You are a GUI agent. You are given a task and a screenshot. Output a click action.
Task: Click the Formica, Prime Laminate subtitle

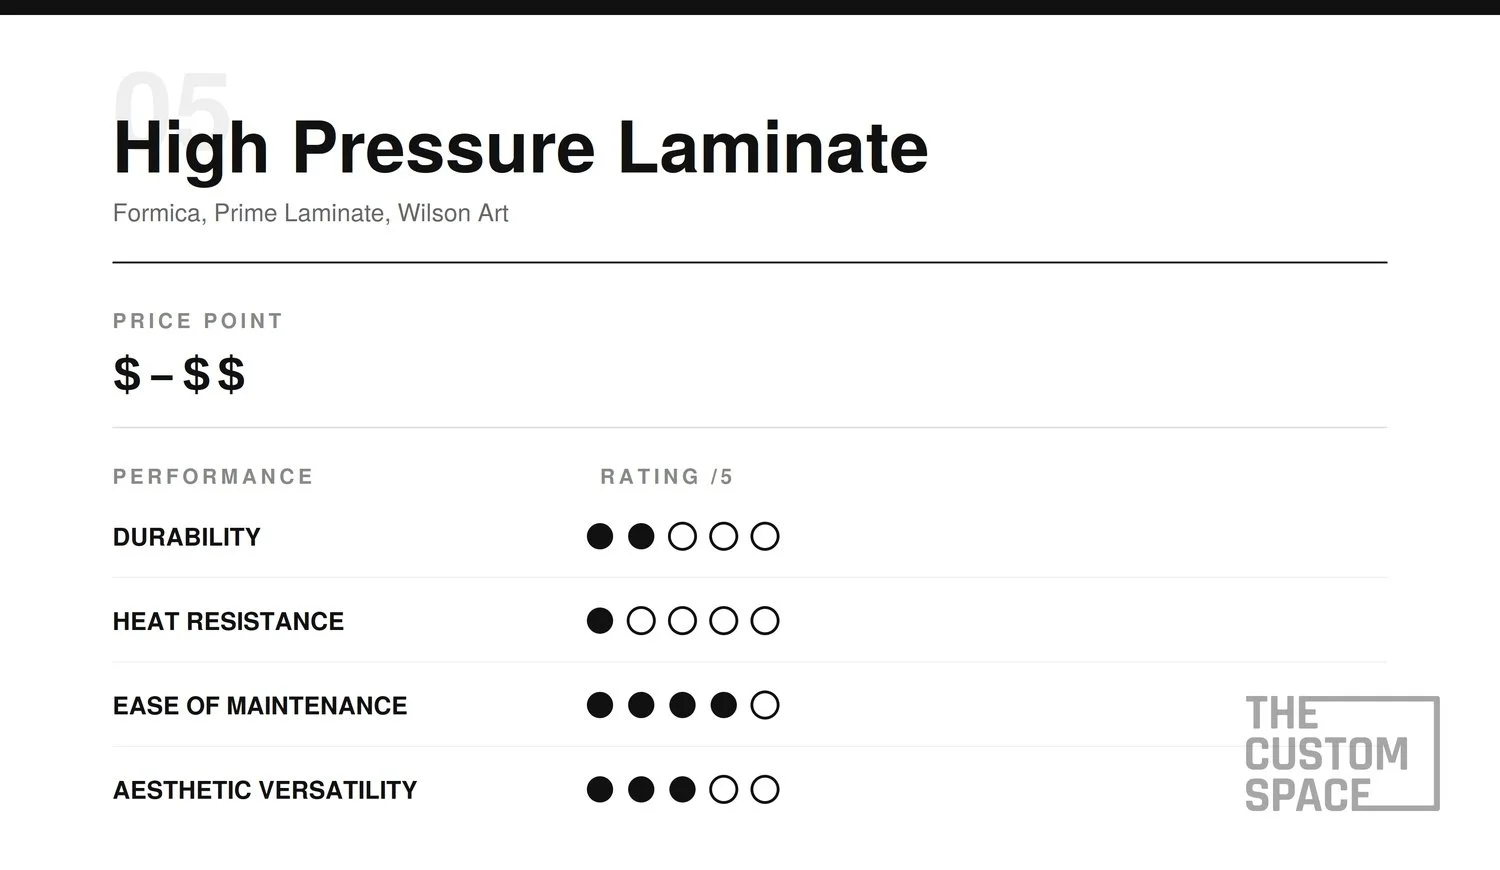tap(311, 213)
